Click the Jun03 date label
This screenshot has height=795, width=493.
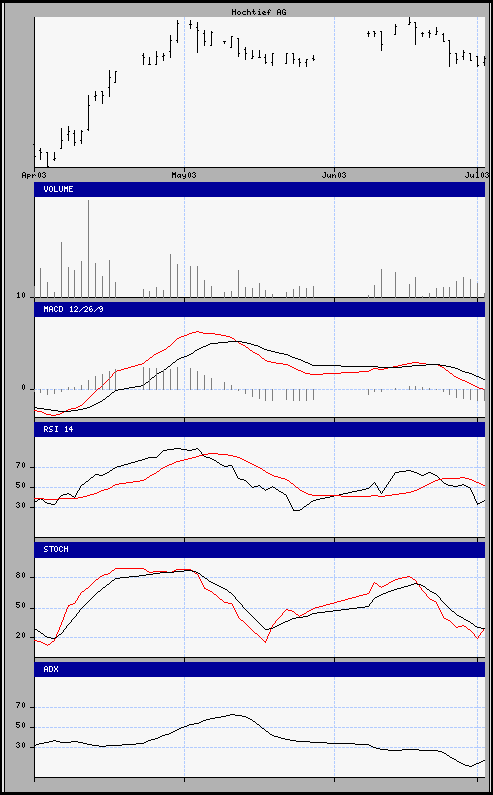(334, 175)
